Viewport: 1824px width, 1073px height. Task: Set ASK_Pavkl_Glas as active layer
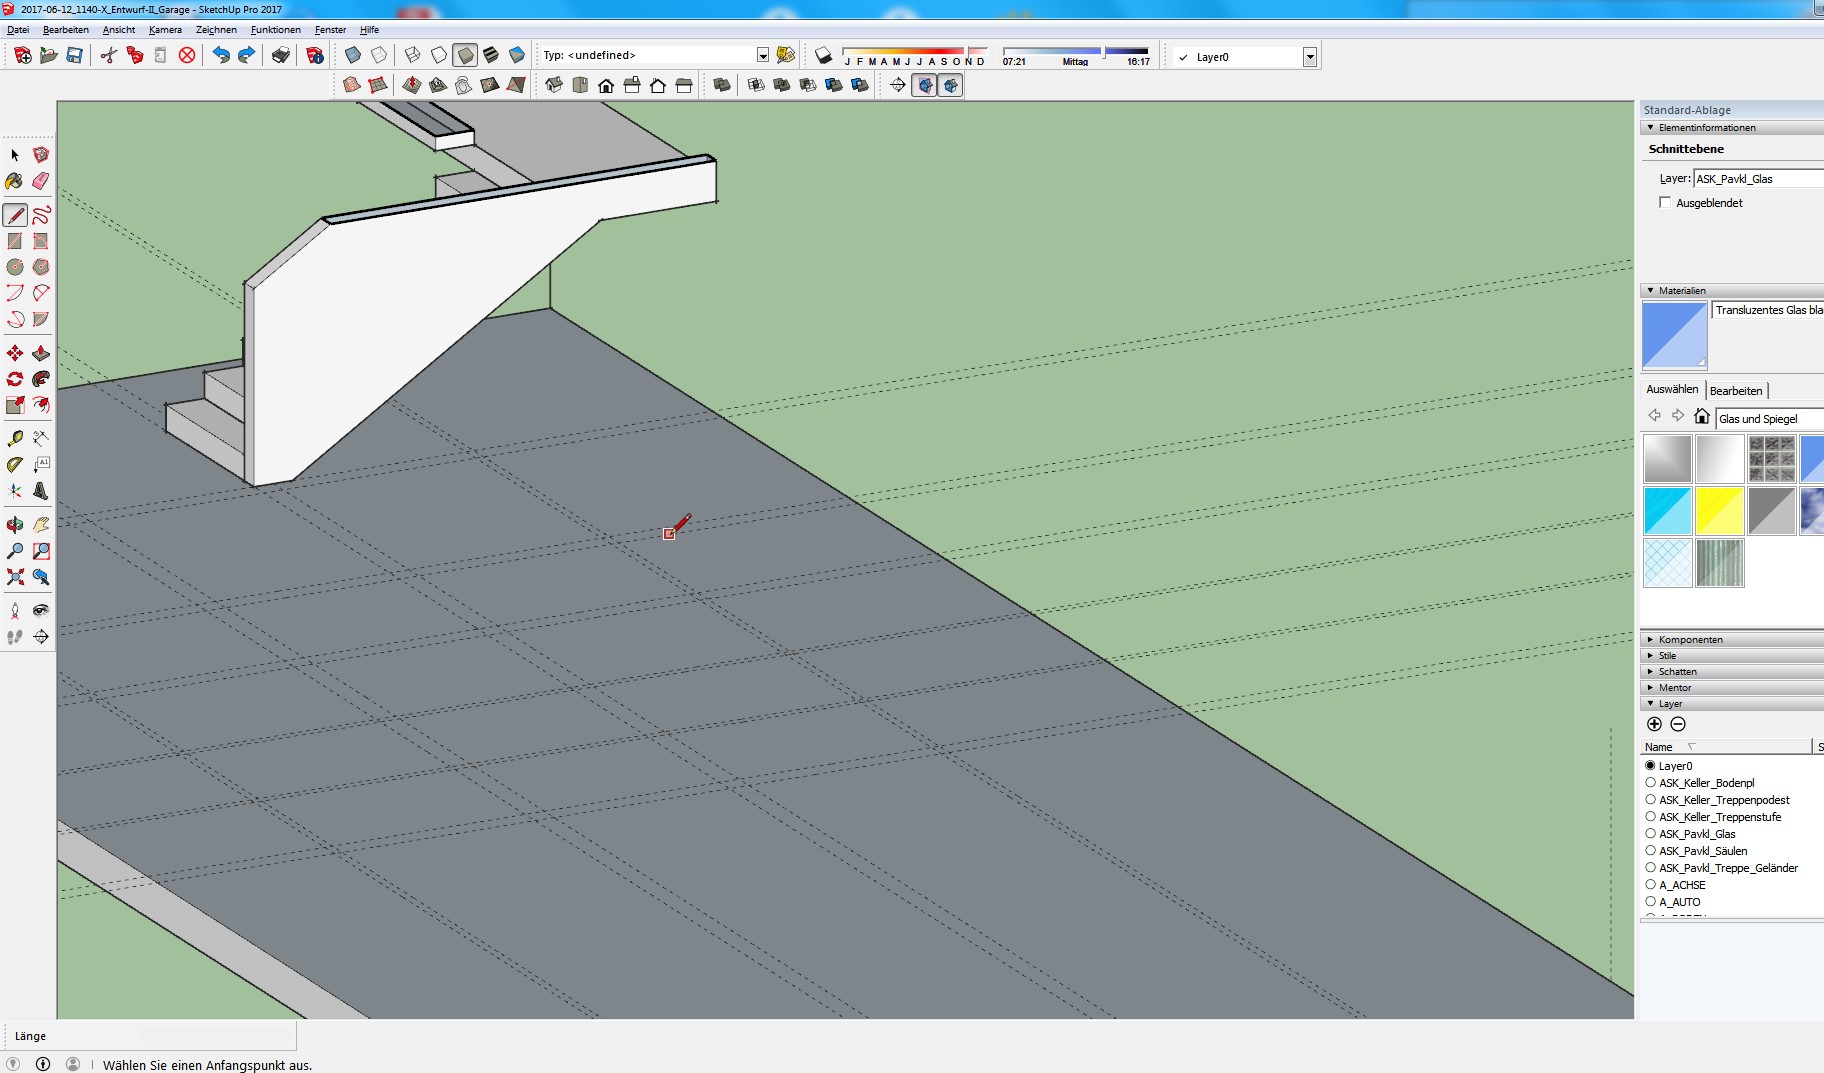click(1650, 834)
